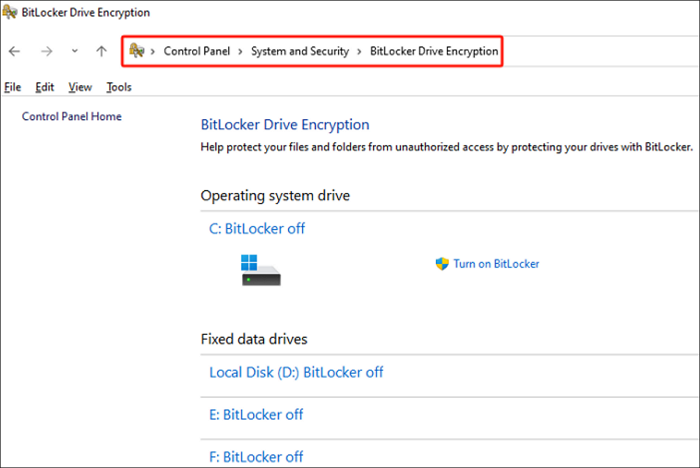Expand E: BitLocker off section
Image resolution: width=700 pixels, height=468 pixels.
click(x=256, y=415)
